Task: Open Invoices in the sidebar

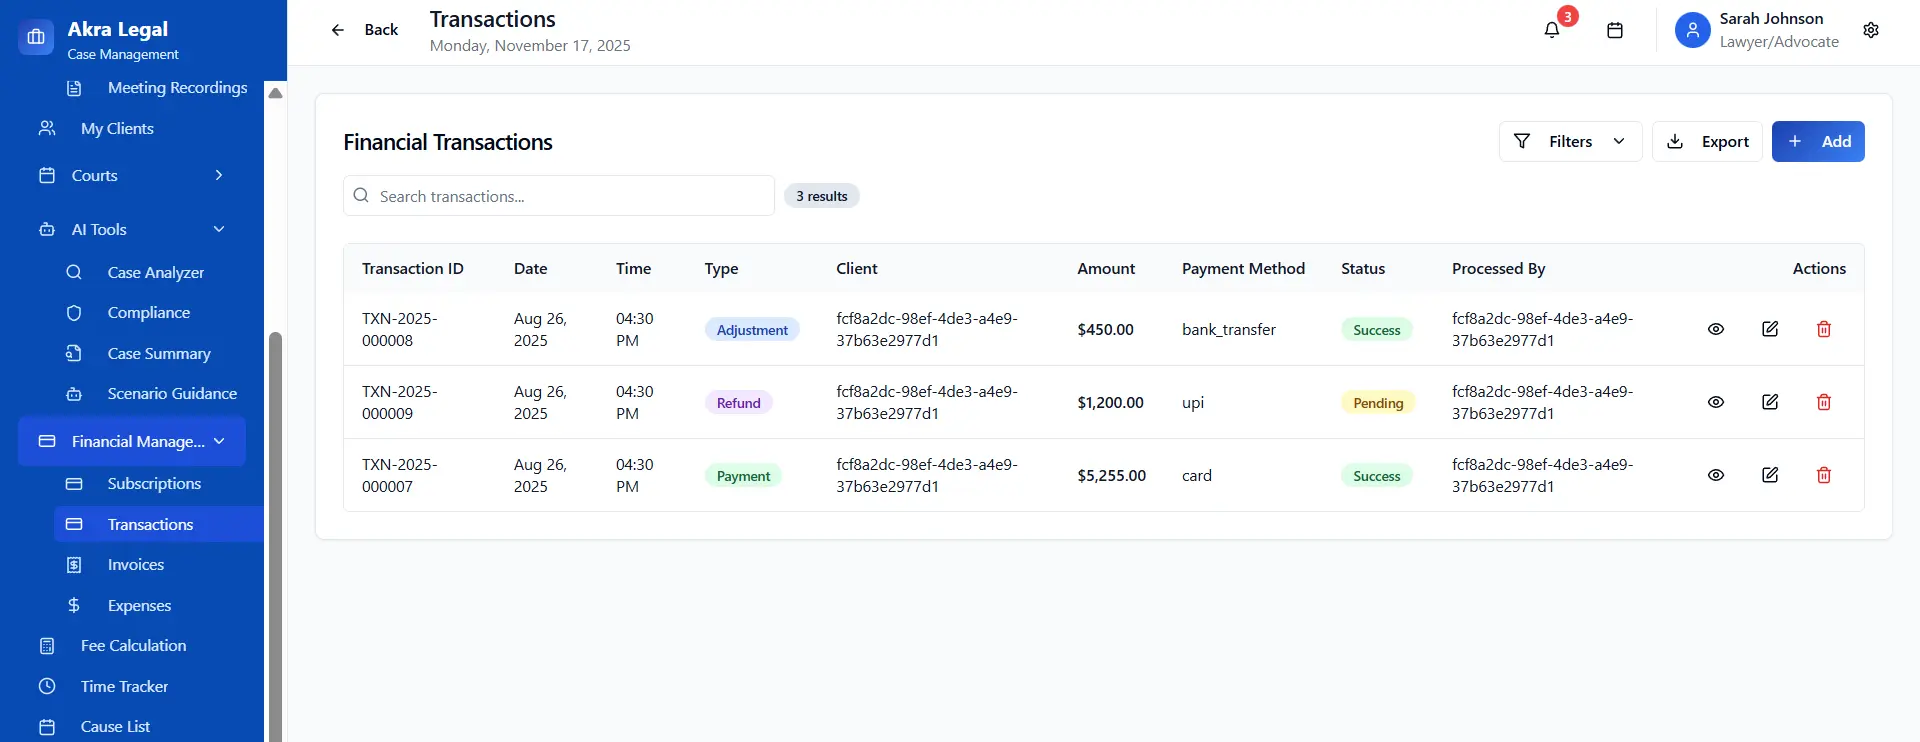Action: 136,565
